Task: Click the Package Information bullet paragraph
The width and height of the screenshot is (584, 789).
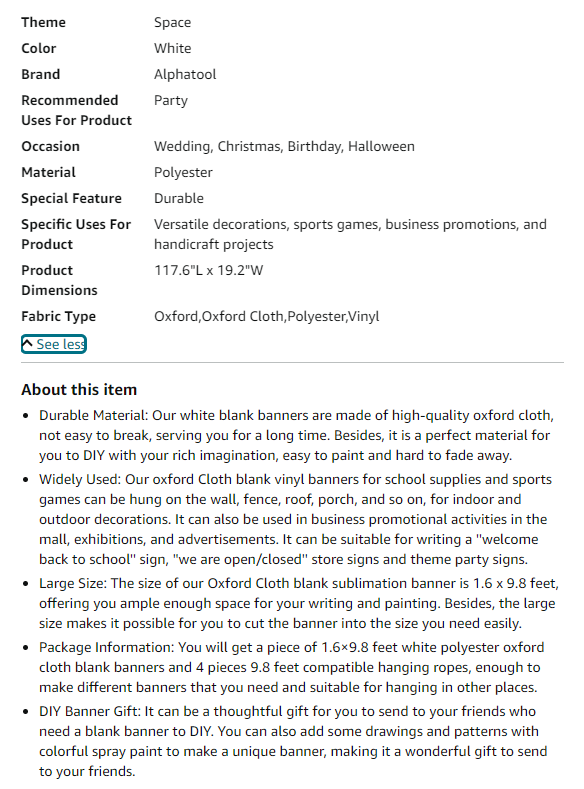Action: click(292, 667)
